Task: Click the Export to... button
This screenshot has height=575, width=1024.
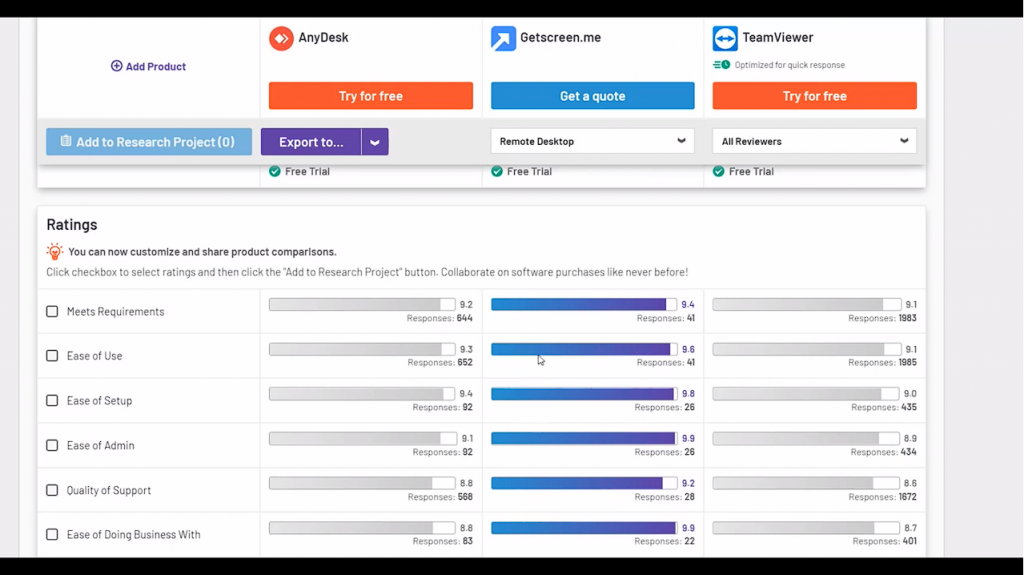Action: (x=311, y=142)
